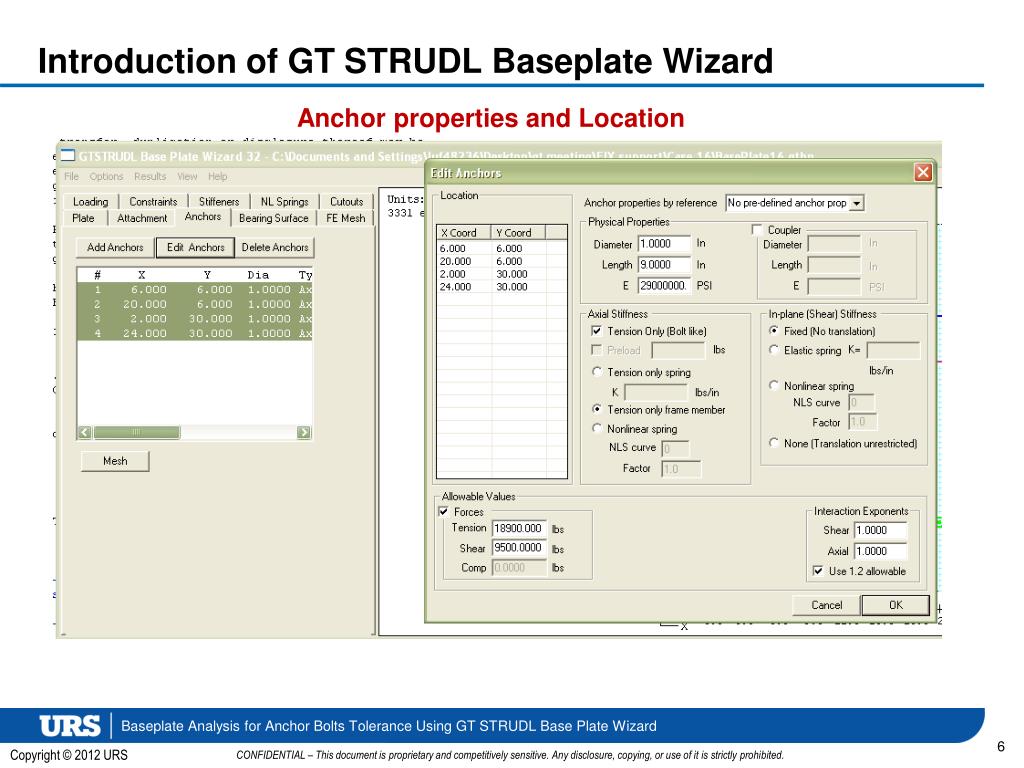Switch to the Constraints tab
Screen dimensions: 1024x768
point(153,202)
